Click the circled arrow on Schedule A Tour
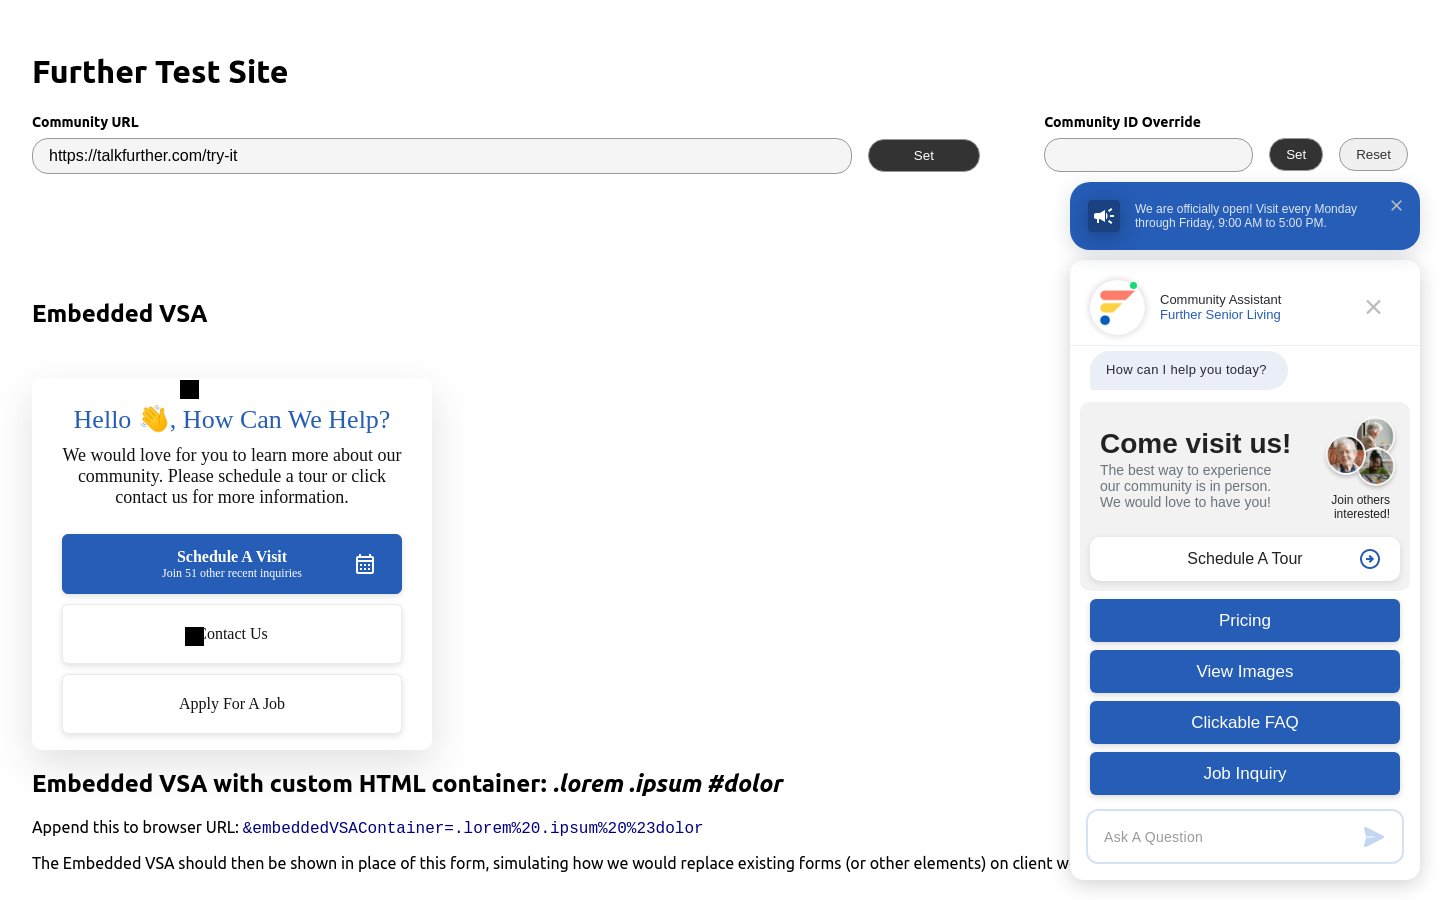 1370,559
